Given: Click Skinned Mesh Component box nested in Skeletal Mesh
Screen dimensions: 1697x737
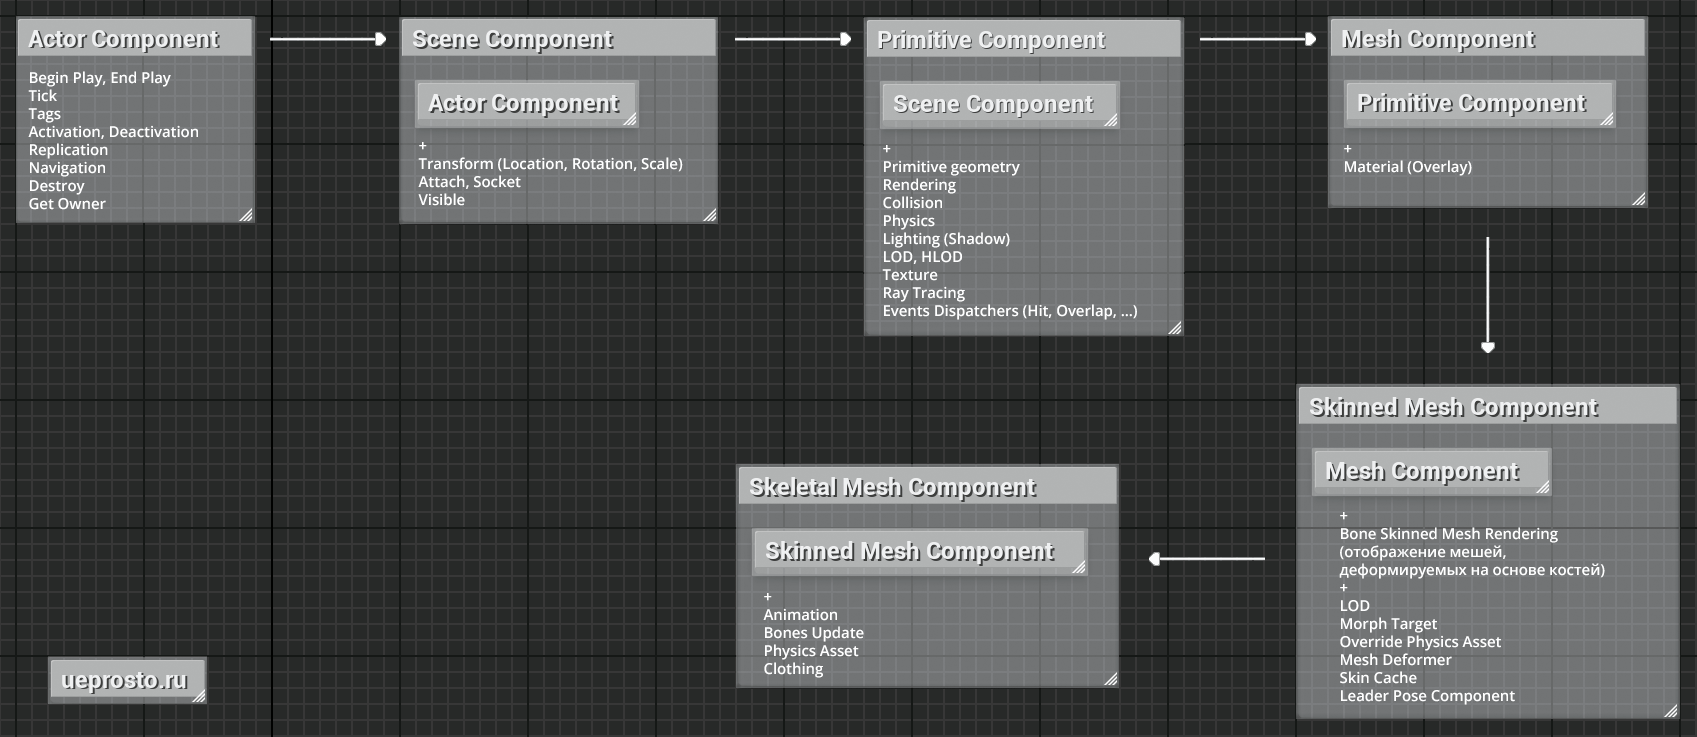Looking at the screenshot, I should pos(920,551).
